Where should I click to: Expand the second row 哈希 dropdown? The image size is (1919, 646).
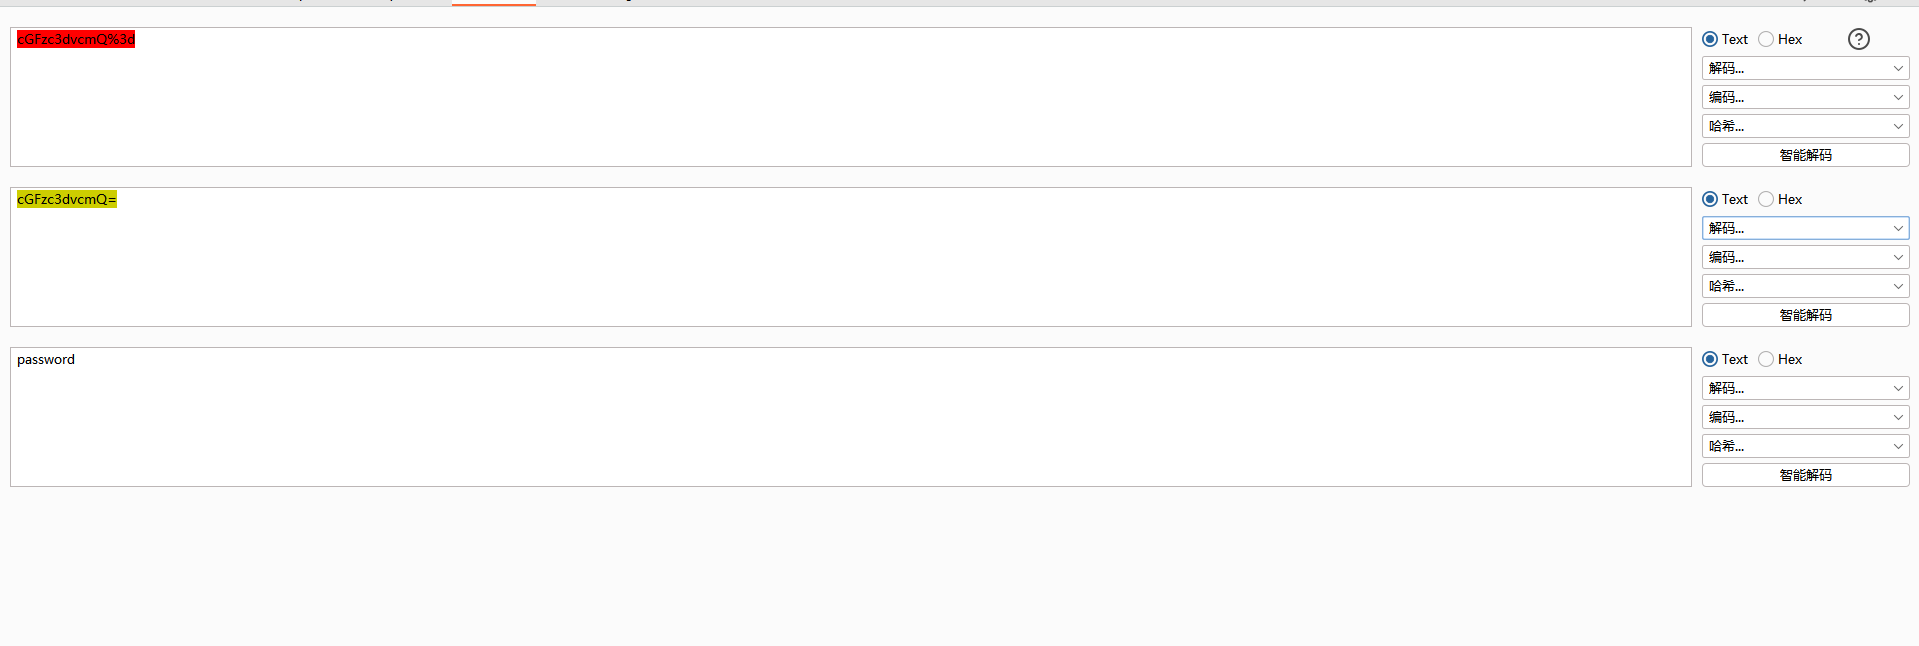tap(1805, 286)
